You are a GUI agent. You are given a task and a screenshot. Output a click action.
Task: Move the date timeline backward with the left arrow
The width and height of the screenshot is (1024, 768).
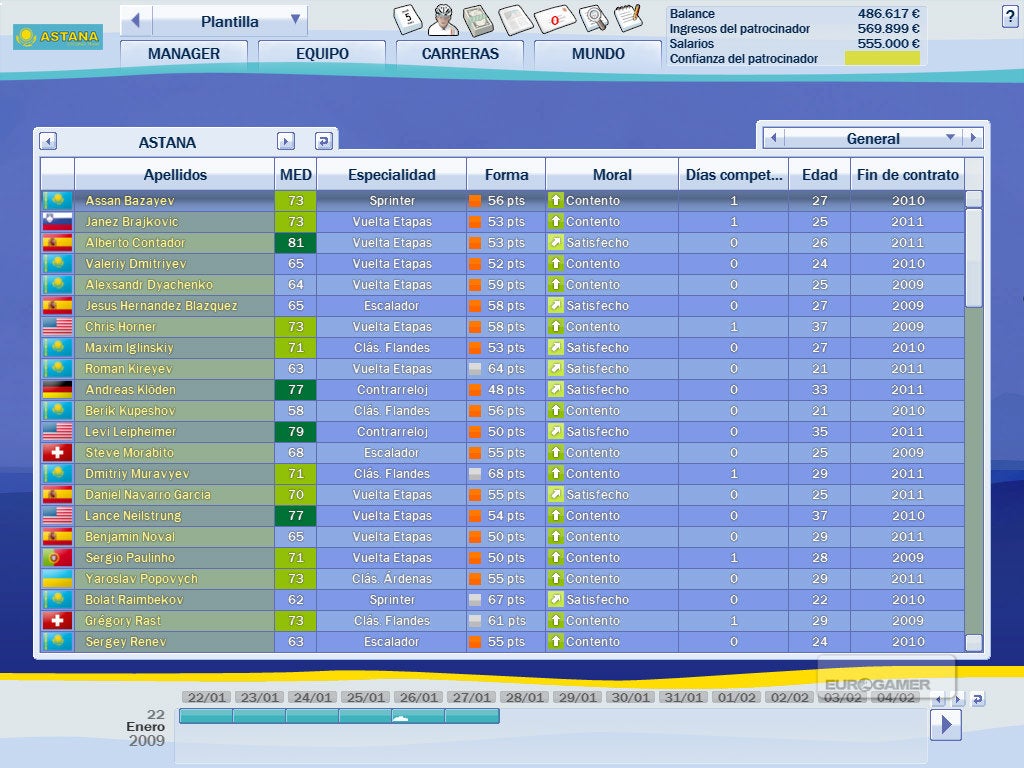(938, 699)
